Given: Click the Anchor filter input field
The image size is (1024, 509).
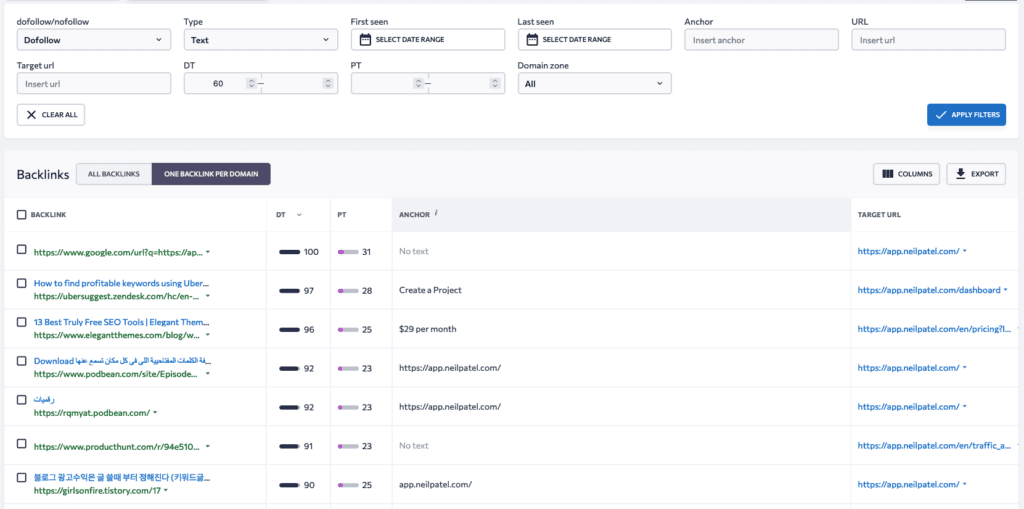Looking at the screenshot, I should click(x=761, y=40).
